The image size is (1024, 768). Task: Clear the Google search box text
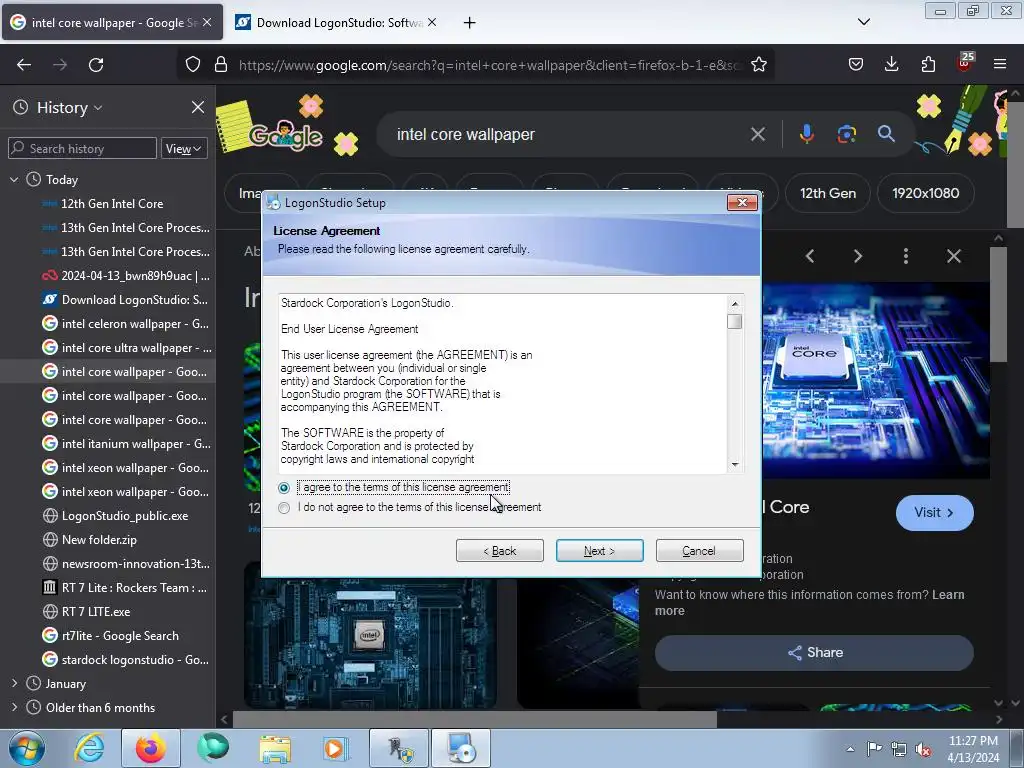758,135
